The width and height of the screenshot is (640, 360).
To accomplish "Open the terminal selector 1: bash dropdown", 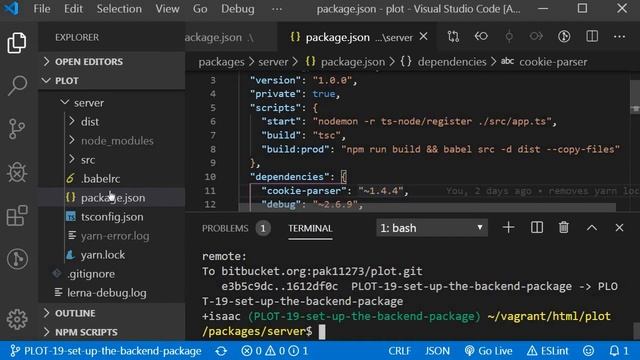I will 432,228.
